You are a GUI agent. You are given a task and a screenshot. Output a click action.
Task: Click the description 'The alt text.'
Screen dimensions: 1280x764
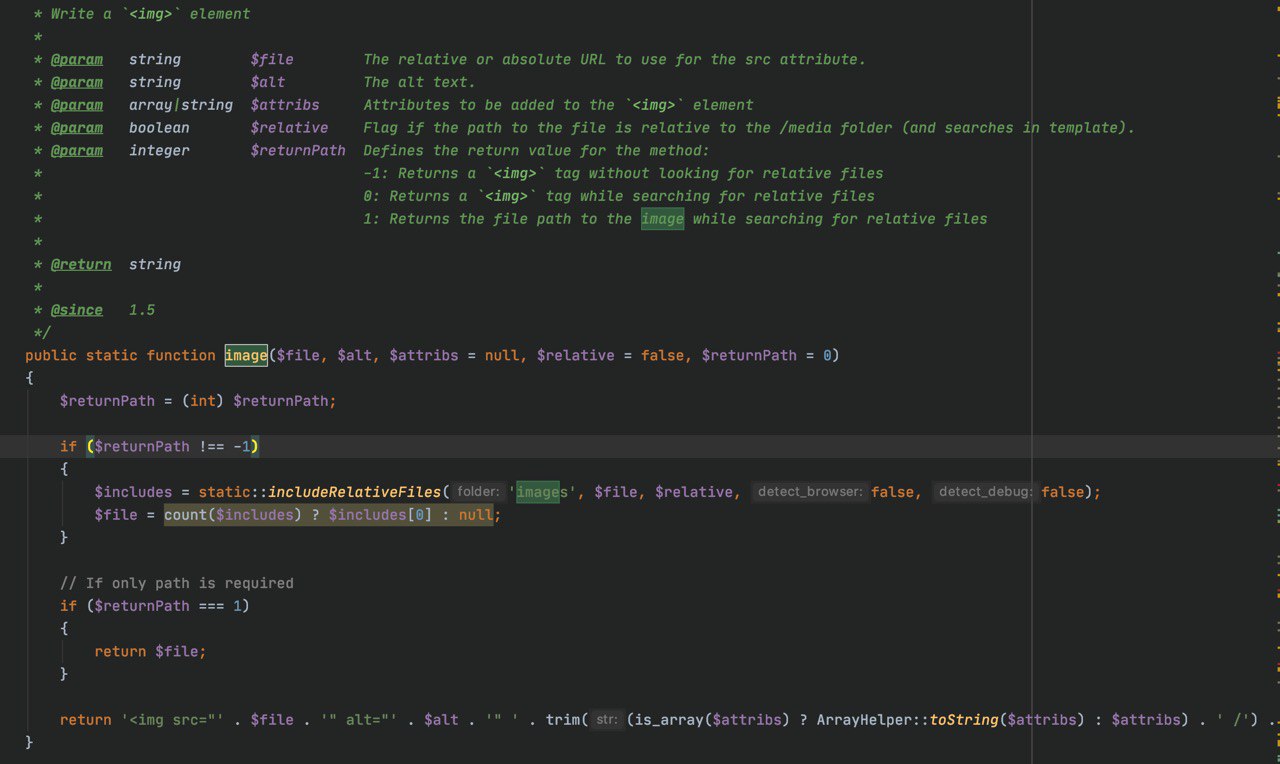click(x=420, y=82)
